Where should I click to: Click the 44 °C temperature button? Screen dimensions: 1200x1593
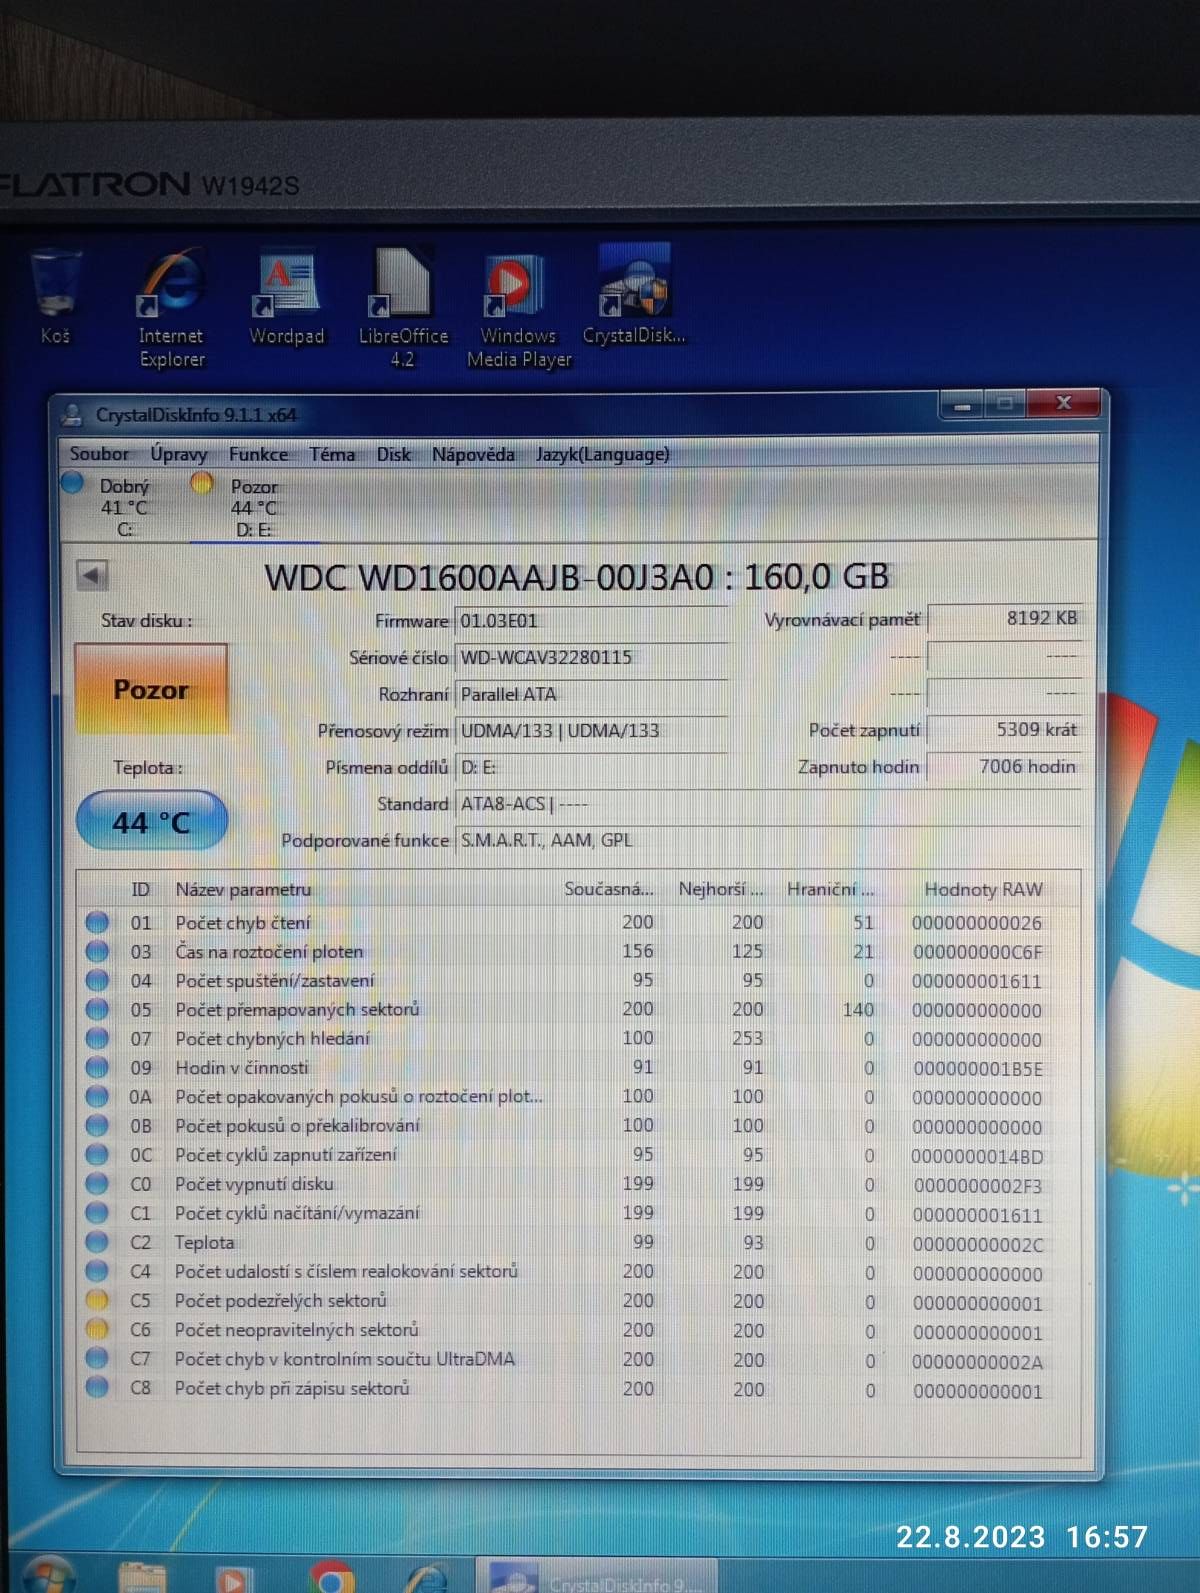pyautogui.click(x=151, y=822)
